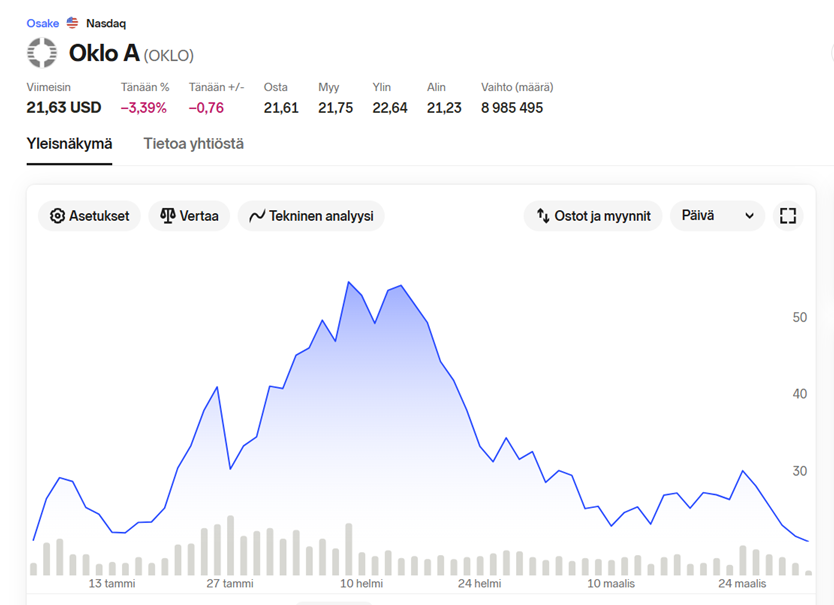Expand the Päivä dropdown chevron
The height and width of the screenshot is (605, 834).
click(749, 216)
